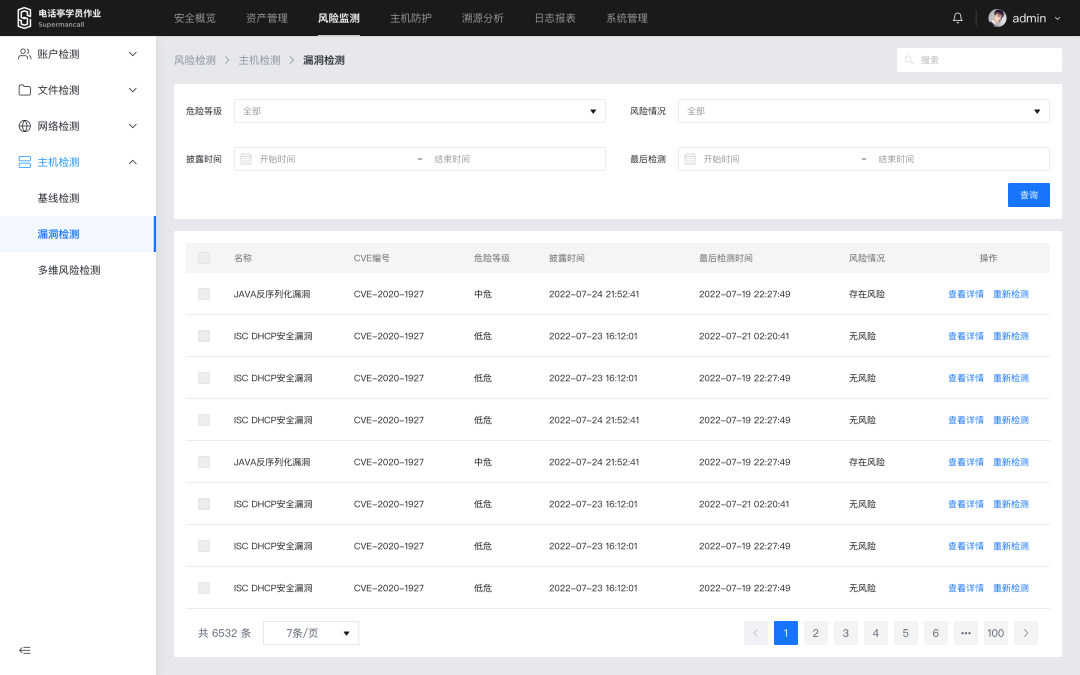Go to the 日志报表 tab
The image size is (1080, 675).
(x=555, y=18)
